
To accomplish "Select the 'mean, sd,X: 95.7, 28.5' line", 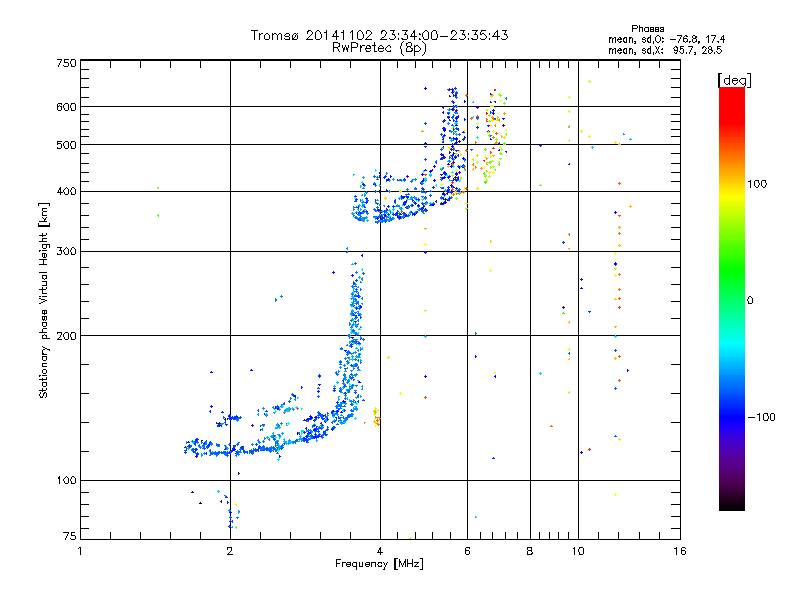I will click(x=665, y=50).
